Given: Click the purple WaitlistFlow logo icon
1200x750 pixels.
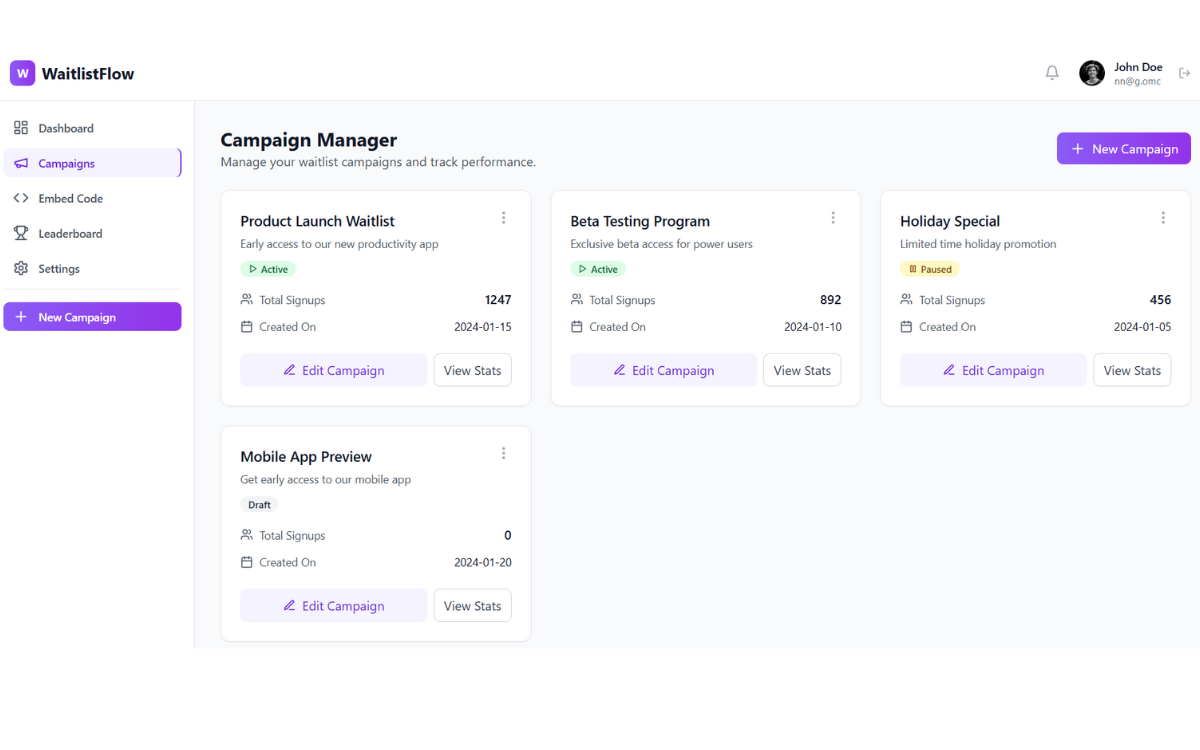Looking at the screenshot, I should click(x=22, y=73).
